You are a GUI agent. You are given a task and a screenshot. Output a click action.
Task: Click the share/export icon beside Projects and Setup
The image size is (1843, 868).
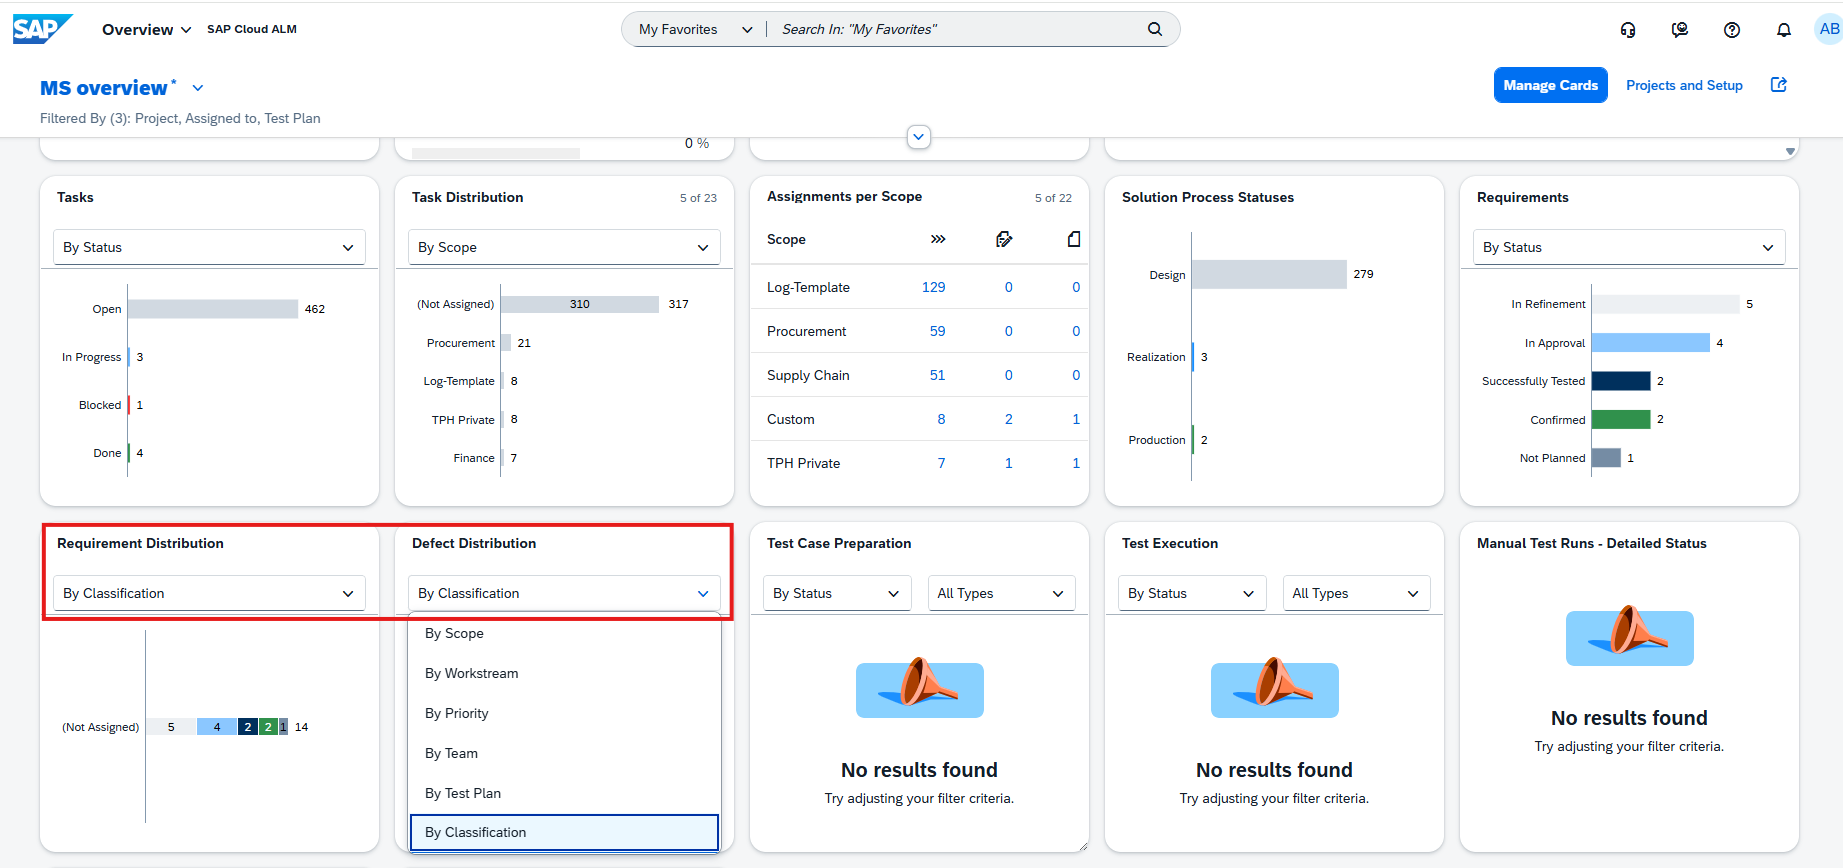coord(1779,85)
